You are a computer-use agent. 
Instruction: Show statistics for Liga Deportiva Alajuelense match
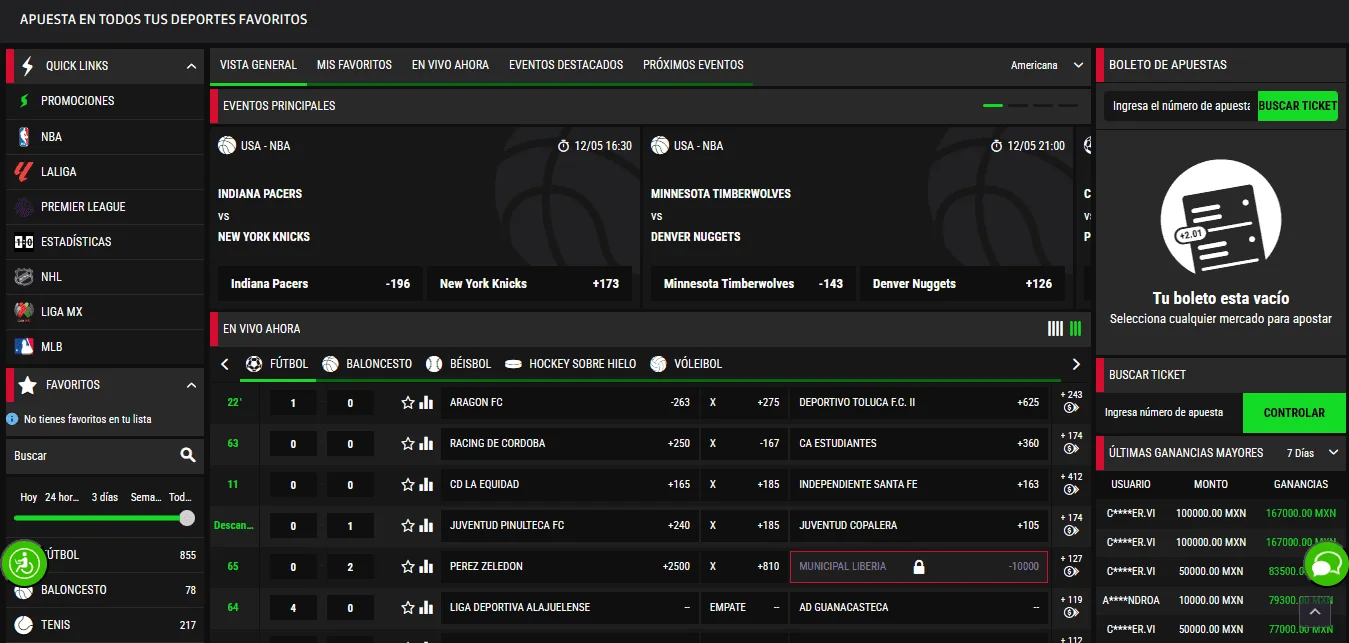point(427,607)
